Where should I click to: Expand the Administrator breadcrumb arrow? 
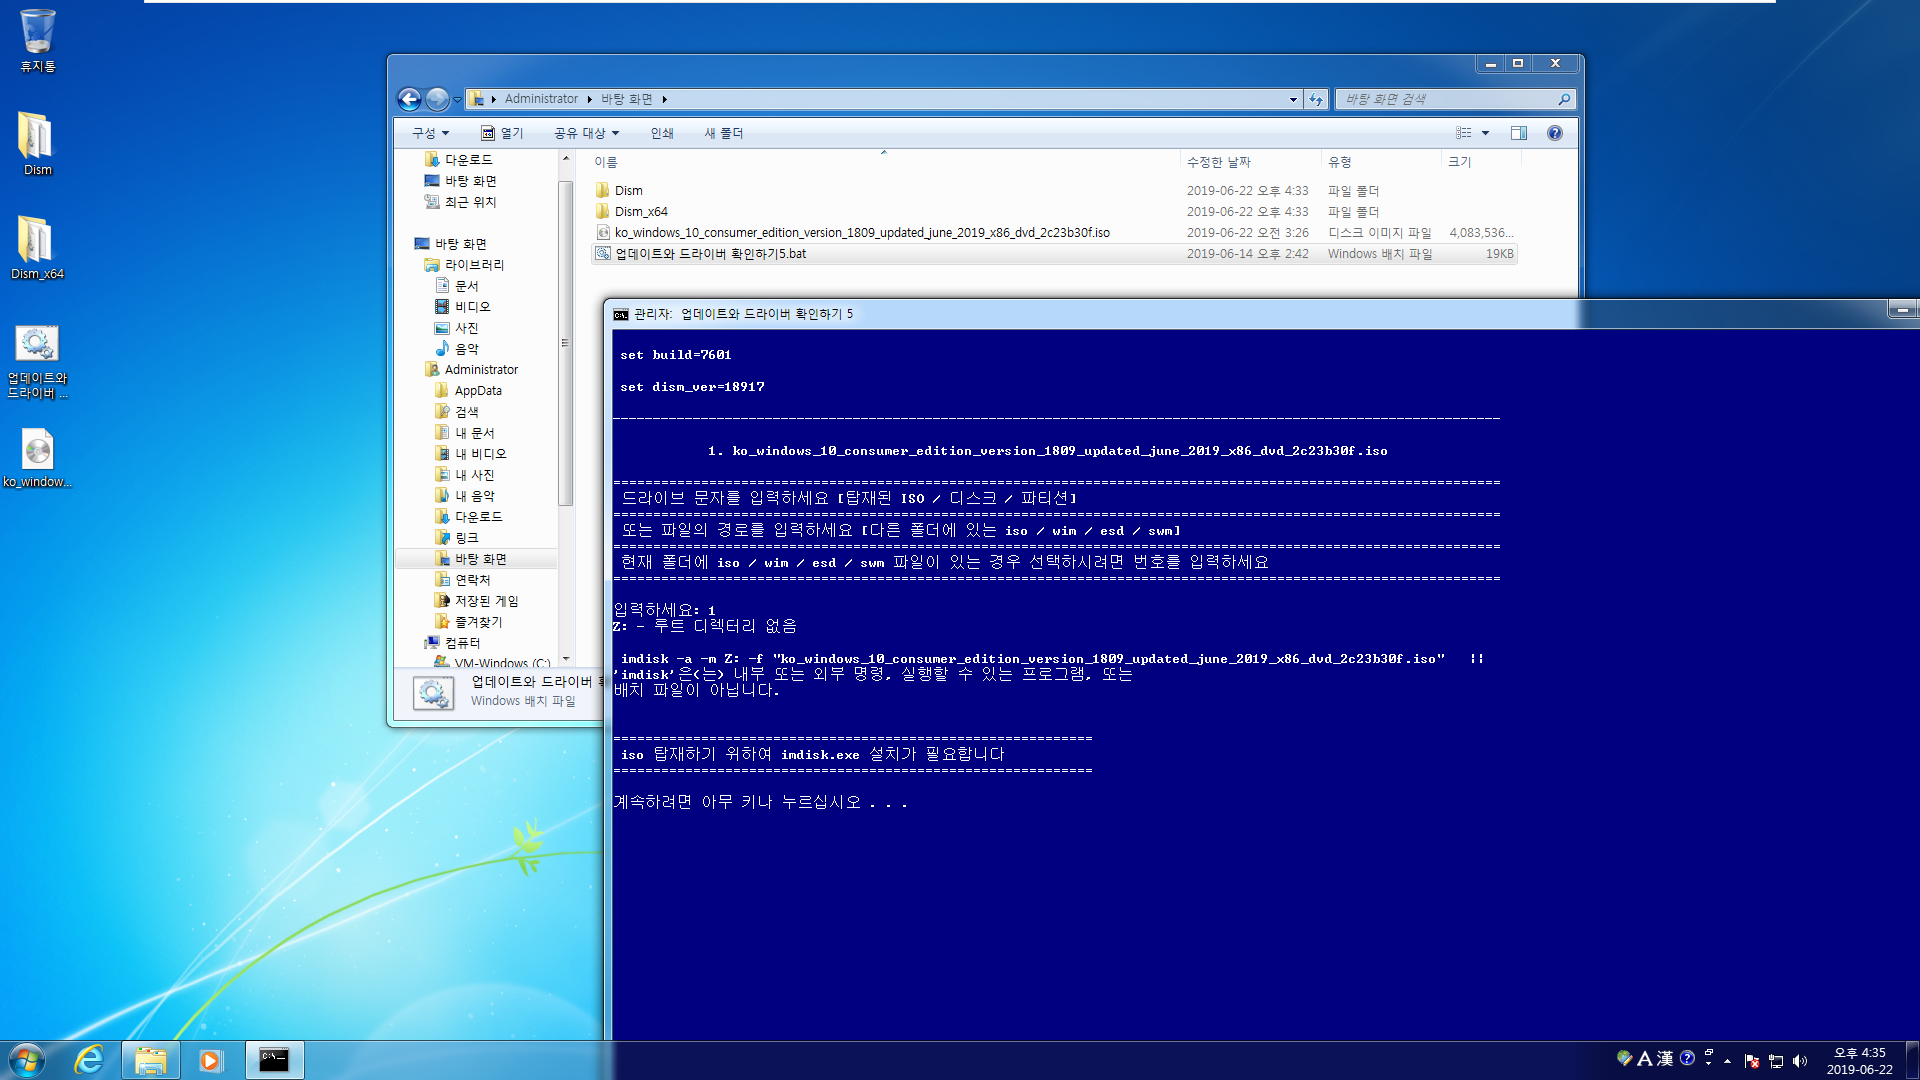589,99
